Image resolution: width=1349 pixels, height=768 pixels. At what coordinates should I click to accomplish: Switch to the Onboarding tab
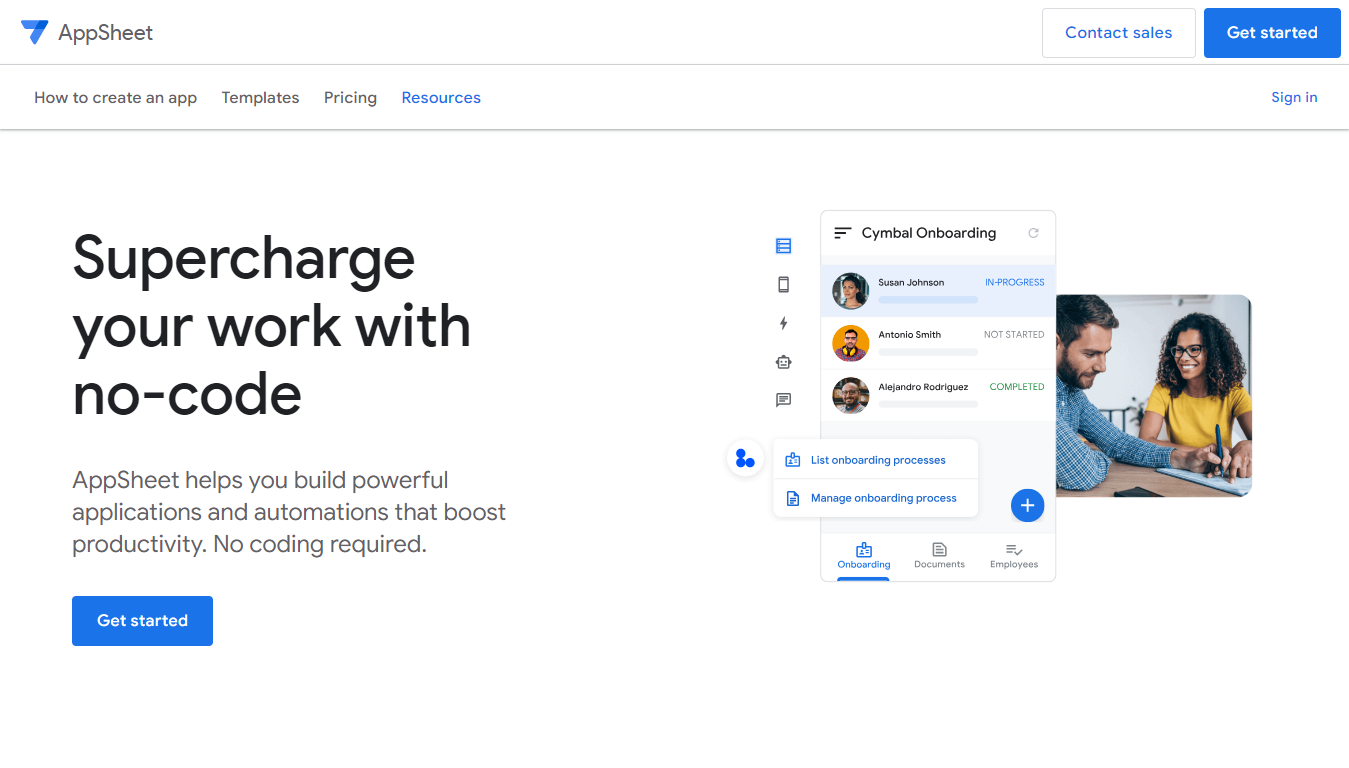pos(864,556)
